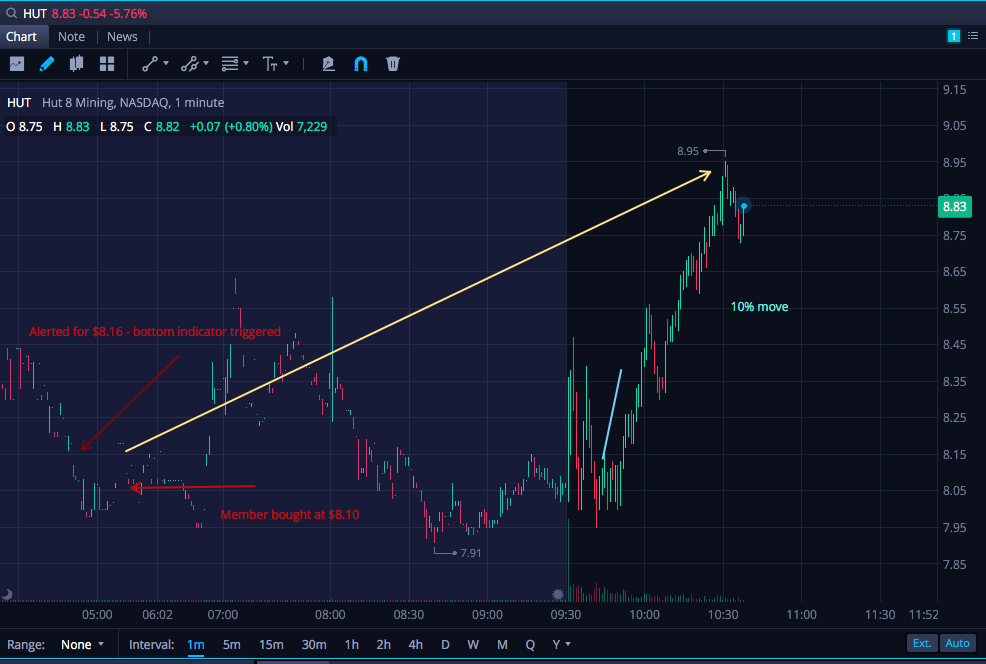
Task: Open the list menu icon at top right
Action: 973,36
